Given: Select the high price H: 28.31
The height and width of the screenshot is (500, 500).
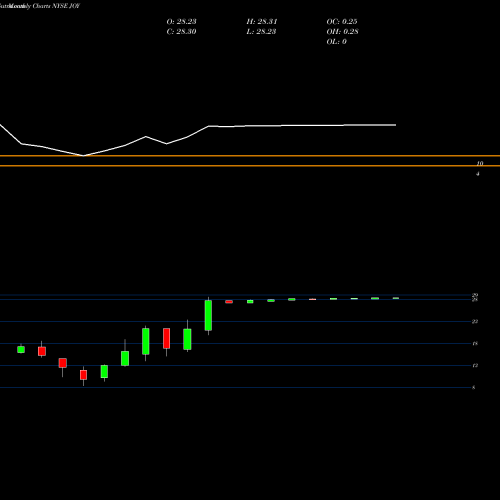Looking at the screenshot, I should [262, 22].
